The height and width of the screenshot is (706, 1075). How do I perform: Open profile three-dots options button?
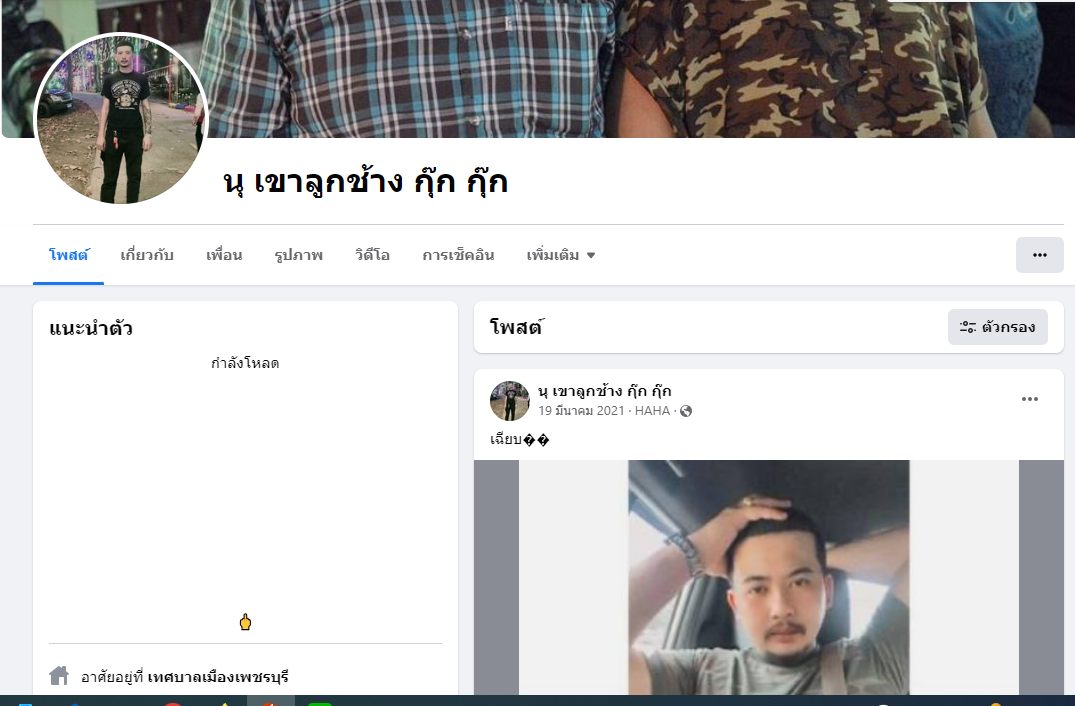(x=1039, y=255)
